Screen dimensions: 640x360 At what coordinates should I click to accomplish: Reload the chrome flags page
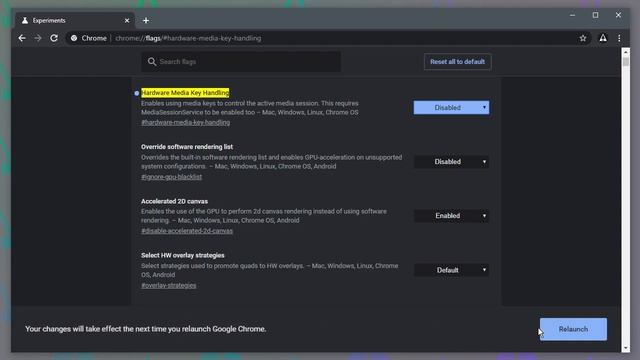point(53,38)
